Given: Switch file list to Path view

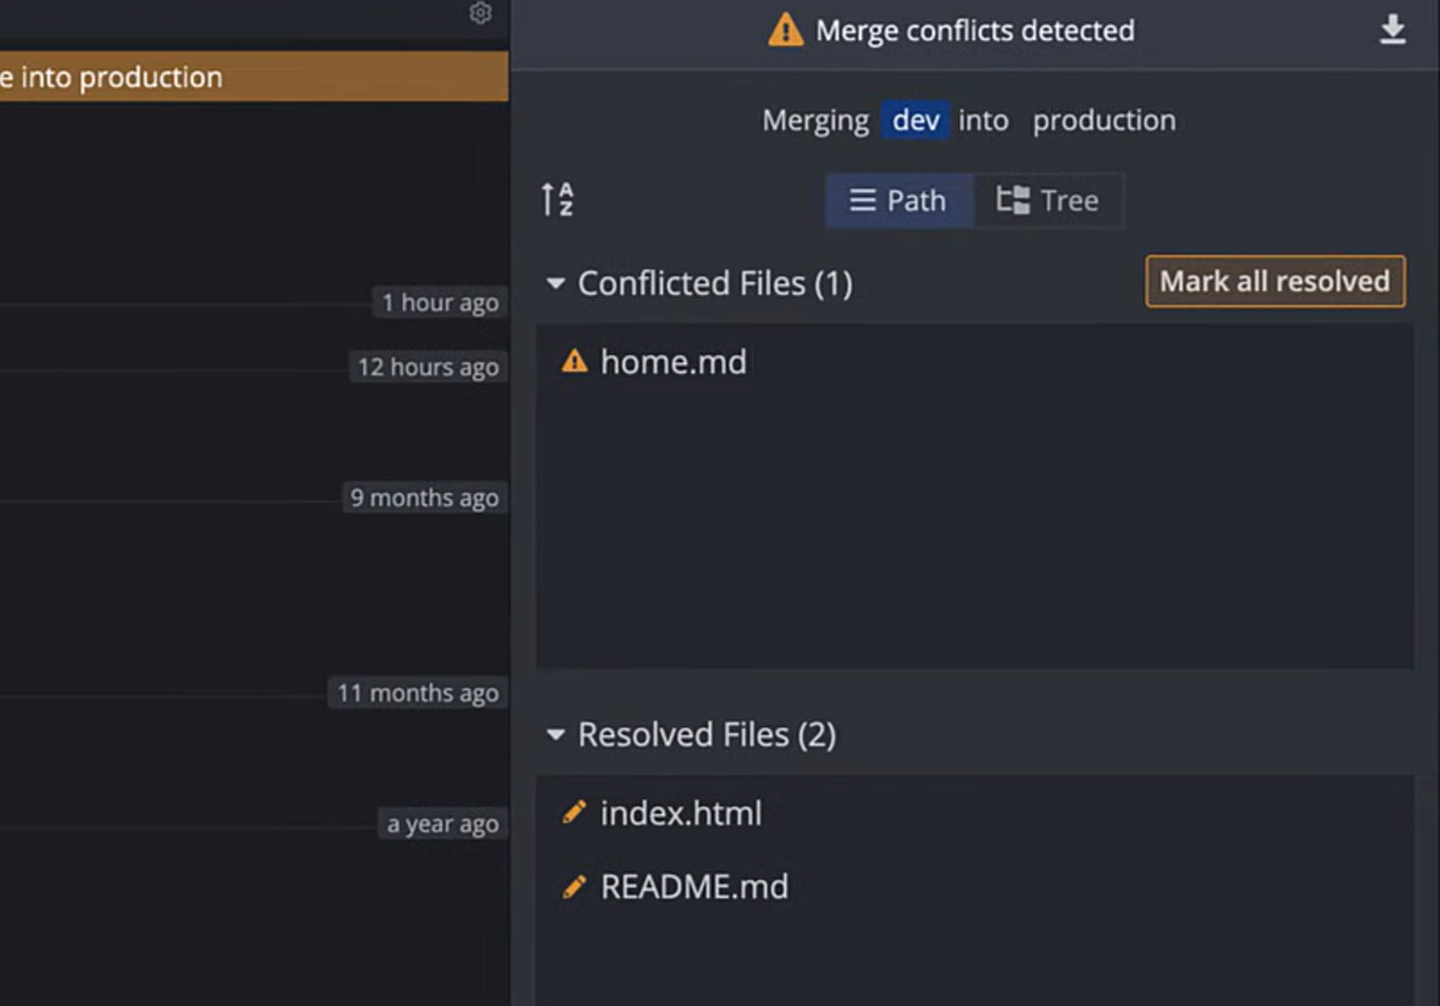Looking at the screenshot, I should [x=899, y=200].
